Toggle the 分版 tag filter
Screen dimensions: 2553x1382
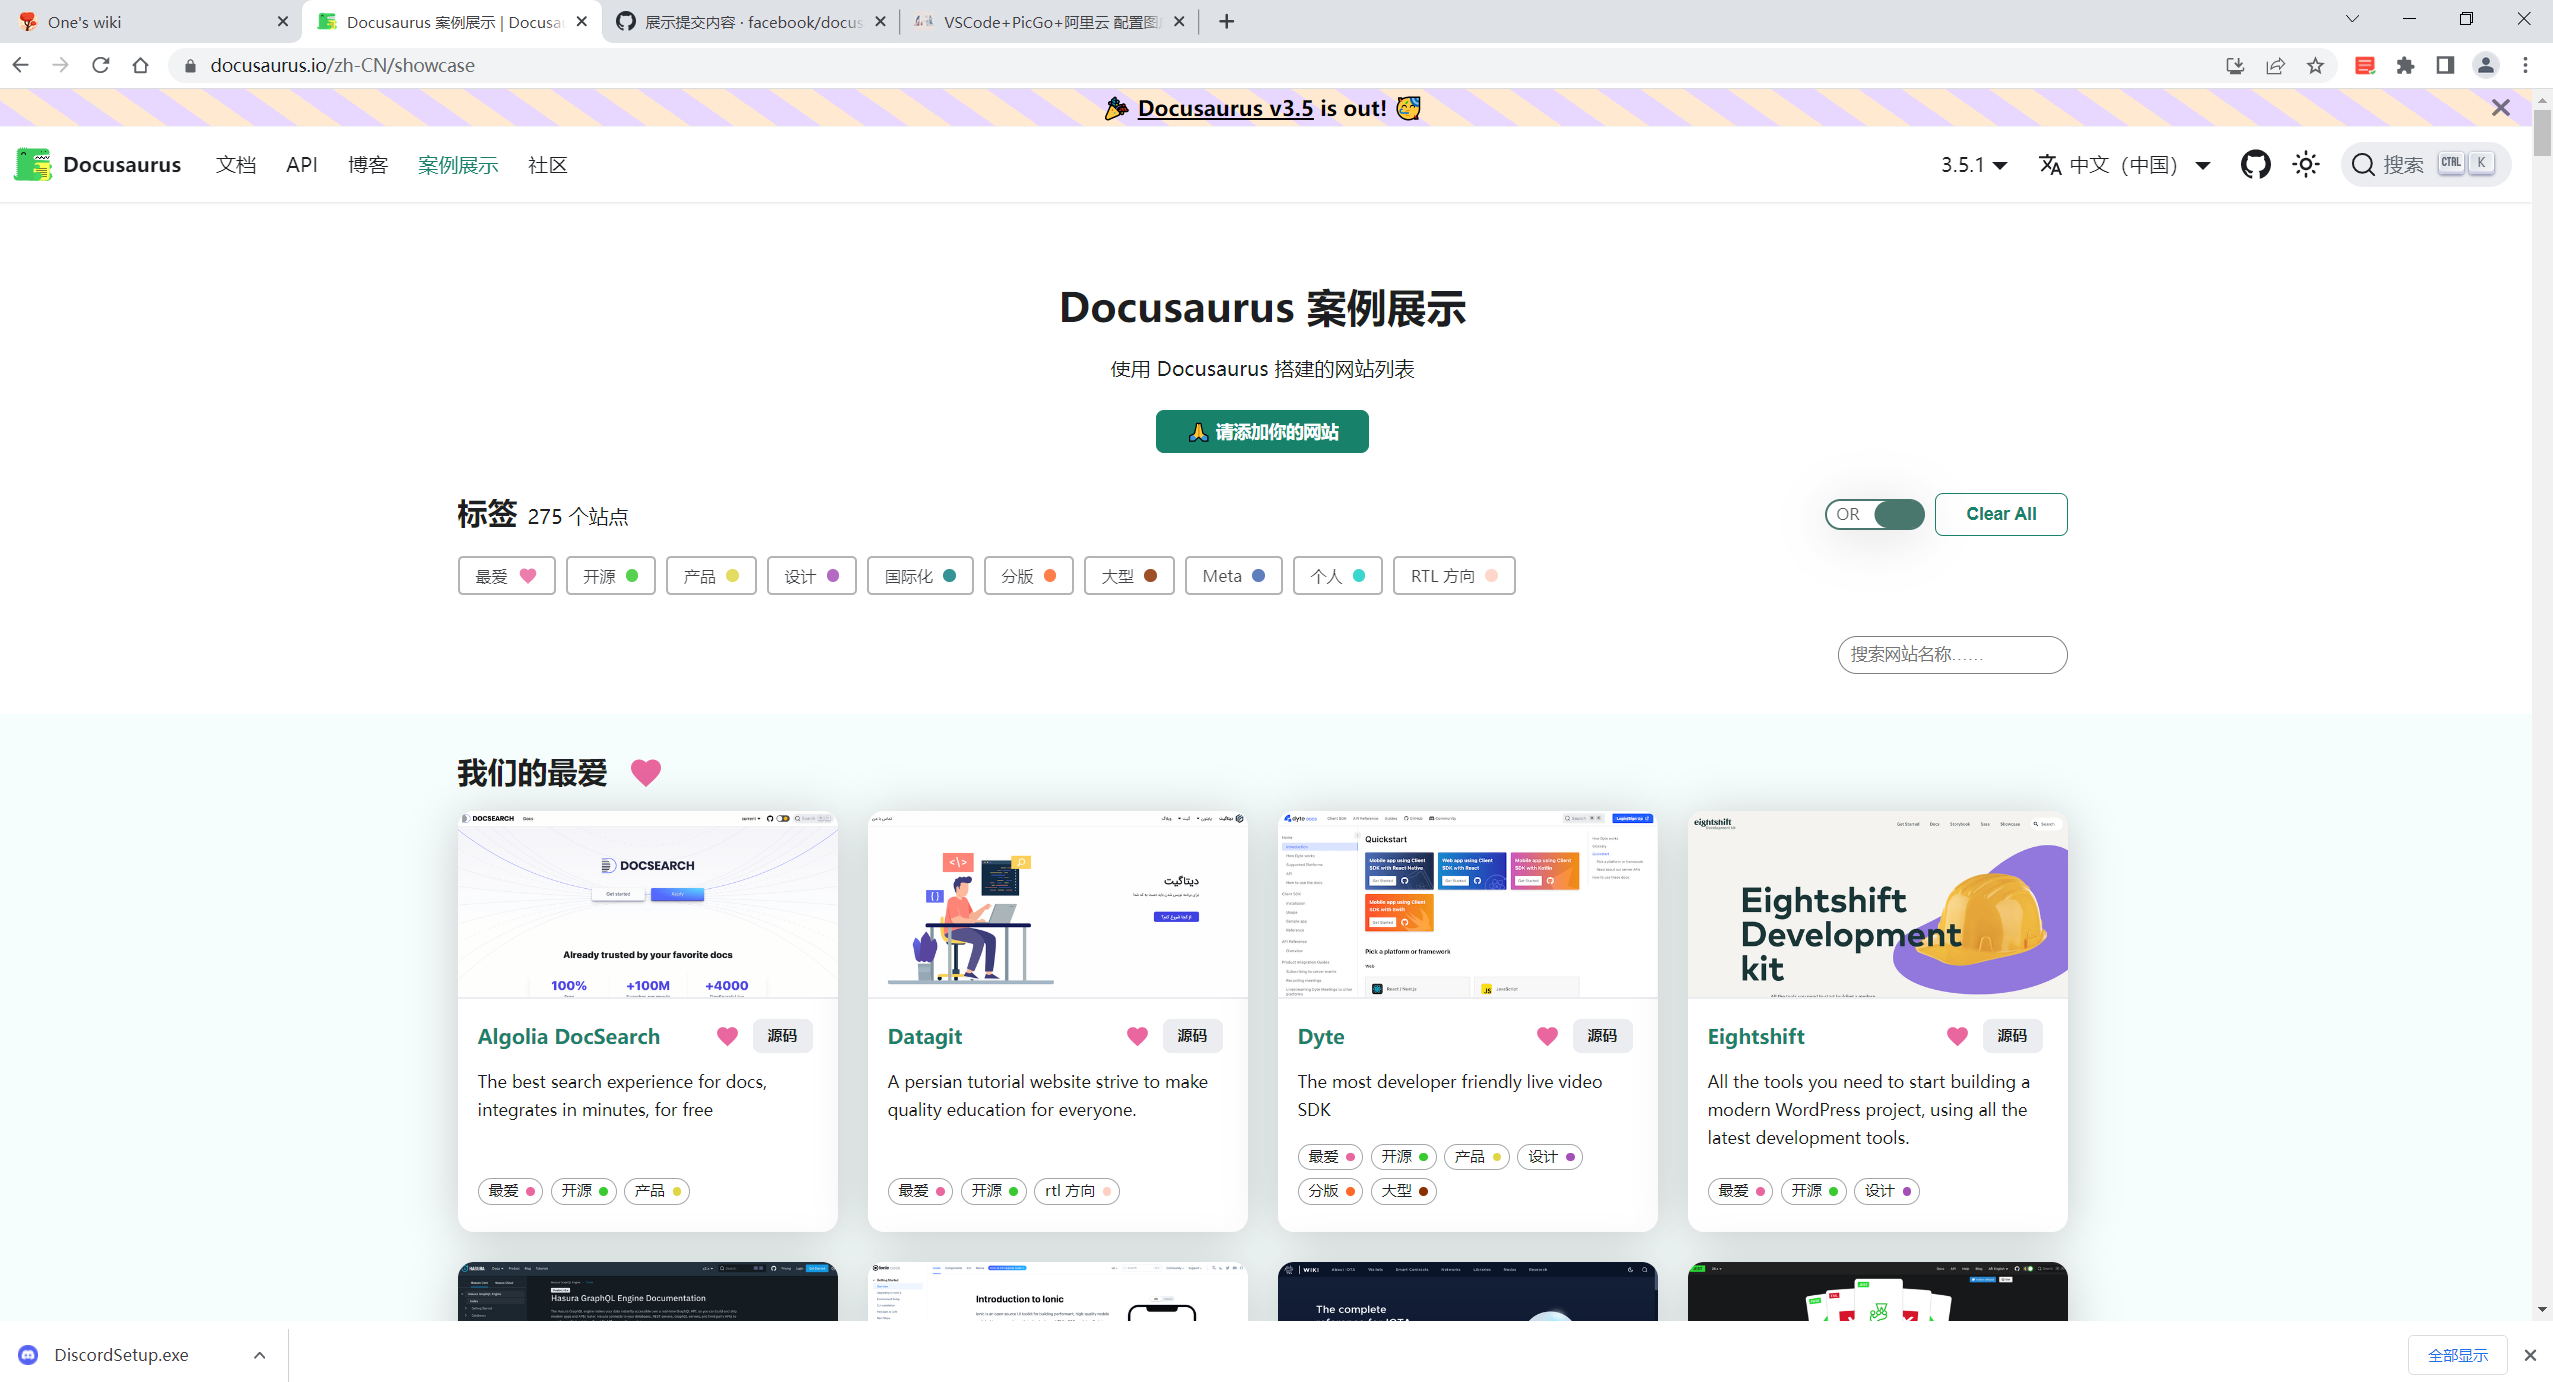click(1029, 576)
